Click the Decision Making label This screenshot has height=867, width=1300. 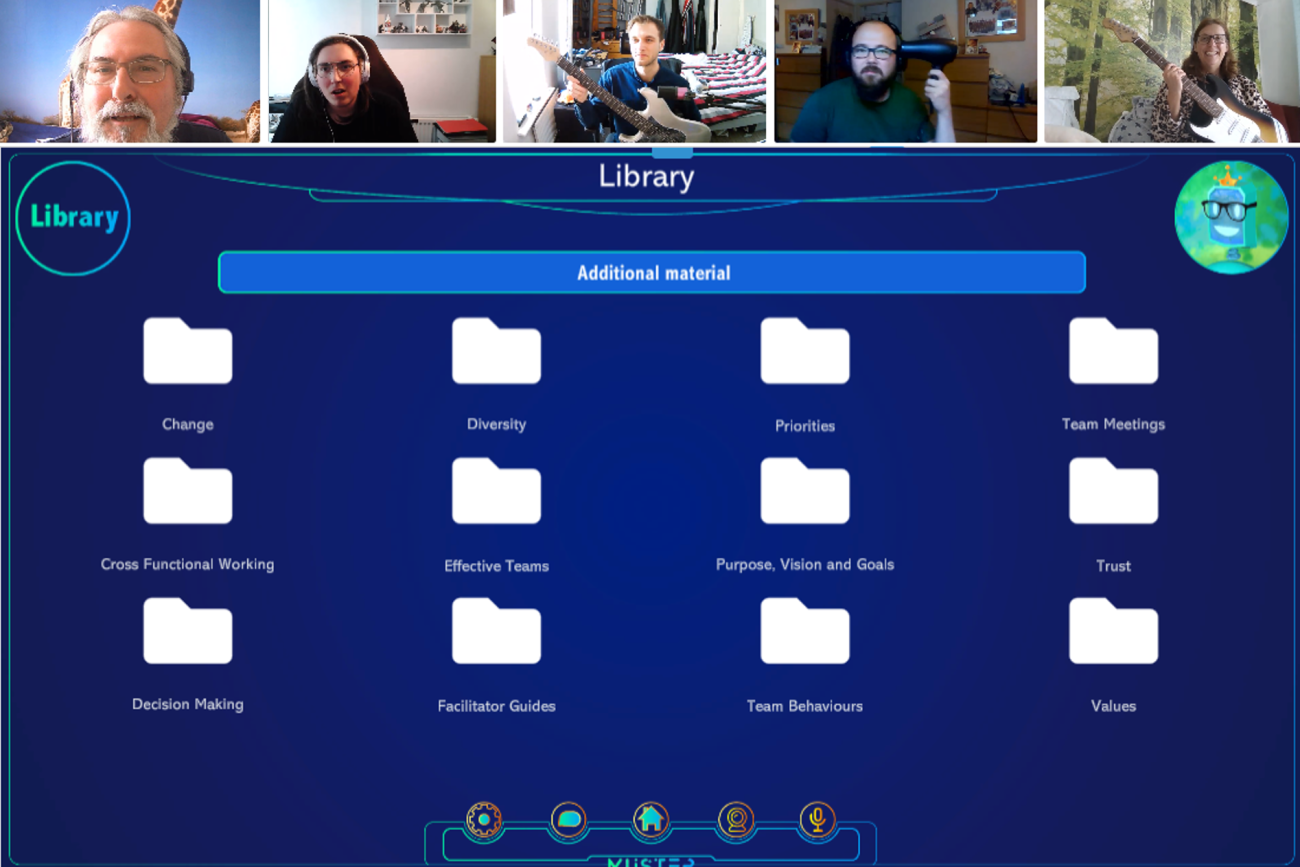(x=188, y=704)
